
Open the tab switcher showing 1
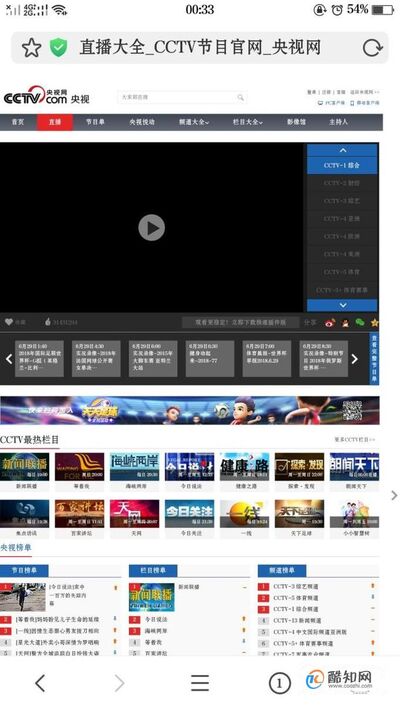(279, 683)
